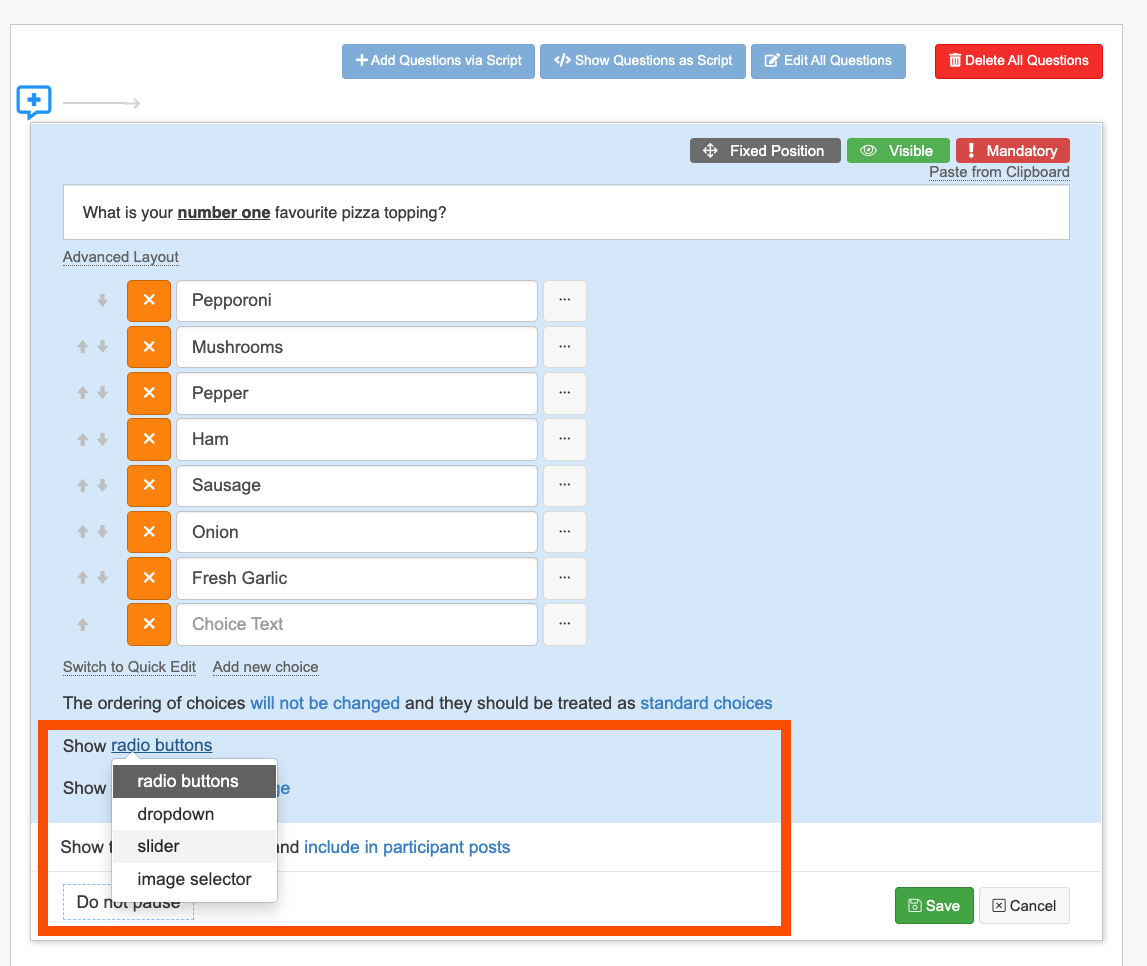Screen dimensions: 1147x966
Task: Delete the Sausage choice using orange X
Action: [149, 486]
